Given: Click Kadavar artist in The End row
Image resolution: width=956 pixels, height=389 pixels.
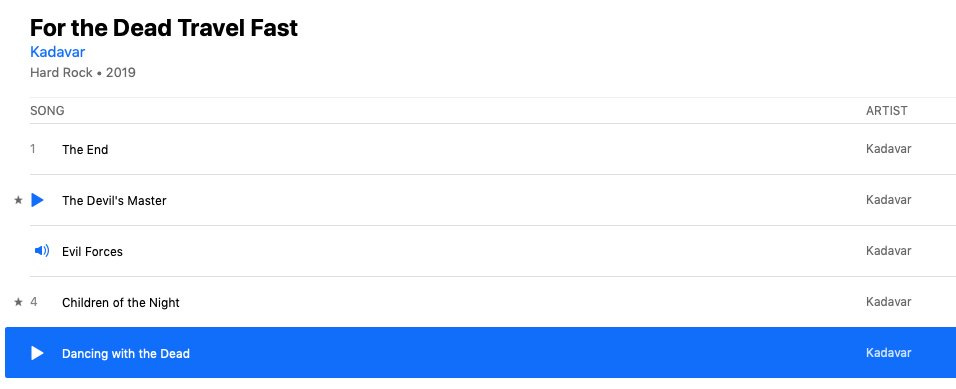Looking at the screenshot, I should tap(888, 149).
